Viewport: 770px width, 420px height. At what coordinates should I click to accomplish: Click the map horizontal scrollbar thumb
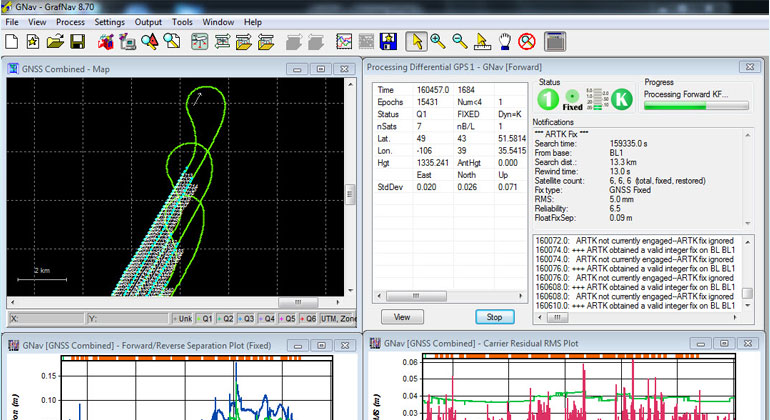pyautogui.click(x=298, y=302)
